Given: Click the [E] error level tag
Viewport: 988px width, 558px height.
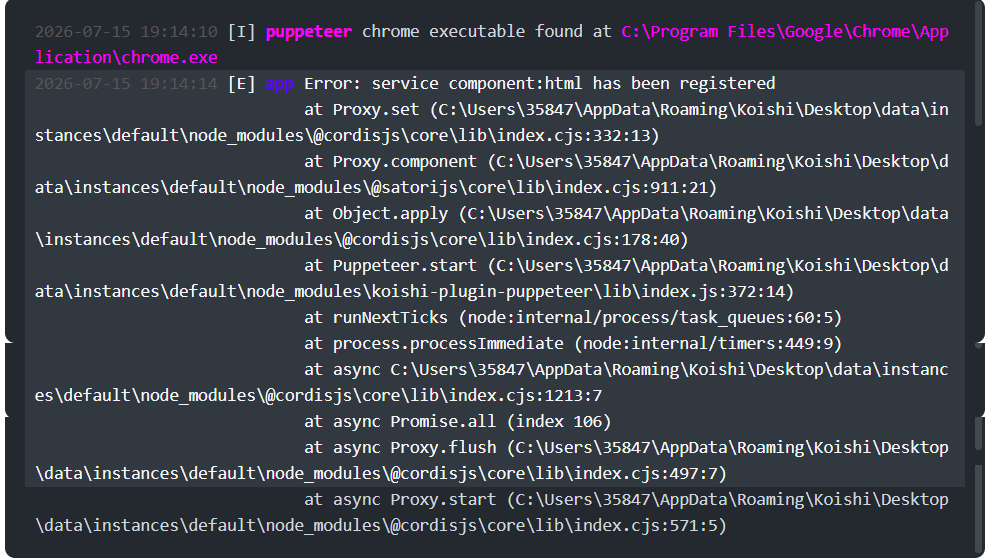Looking at the screenshot, I should 241,84.
